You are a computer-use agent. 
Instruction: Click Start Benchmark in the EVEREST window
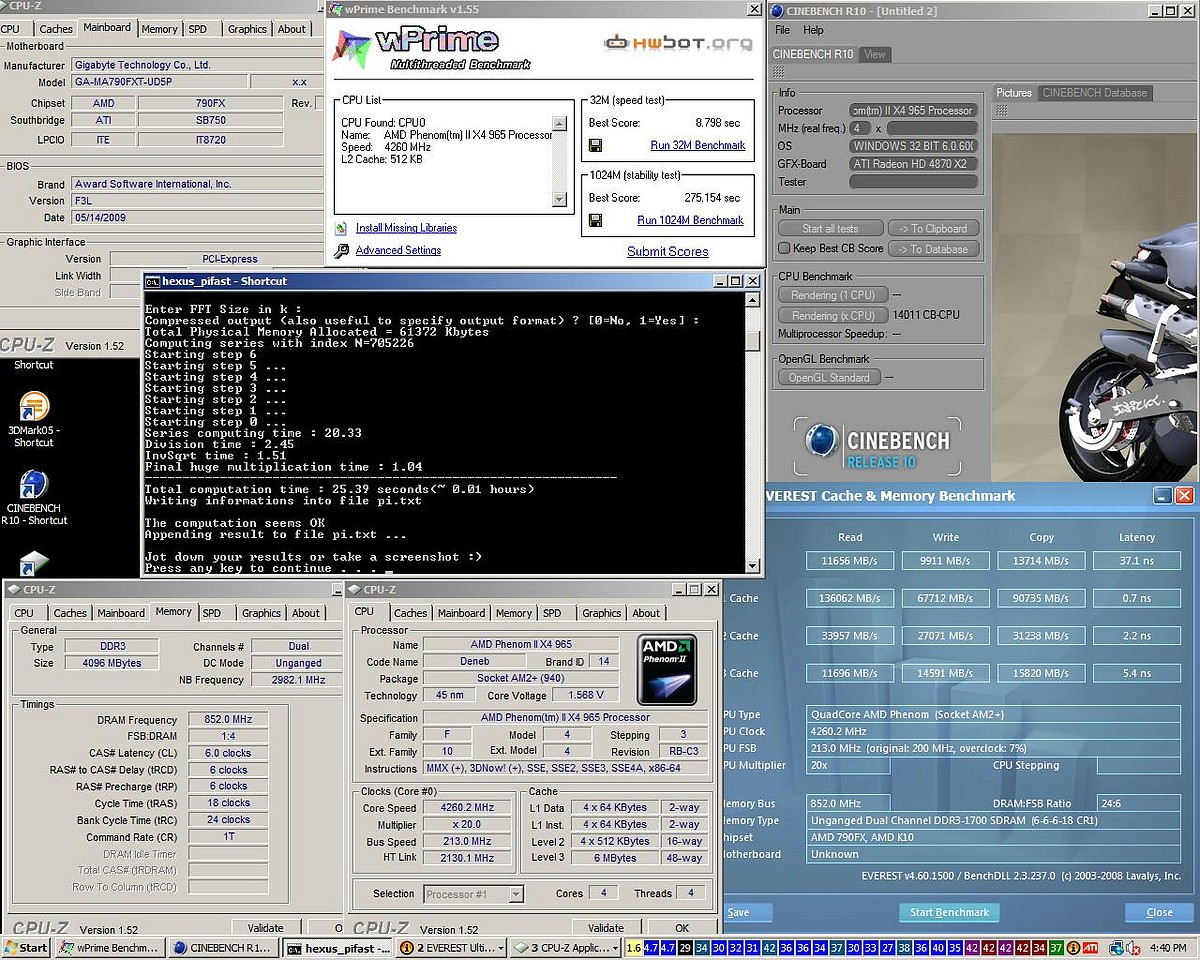[950, 912]
